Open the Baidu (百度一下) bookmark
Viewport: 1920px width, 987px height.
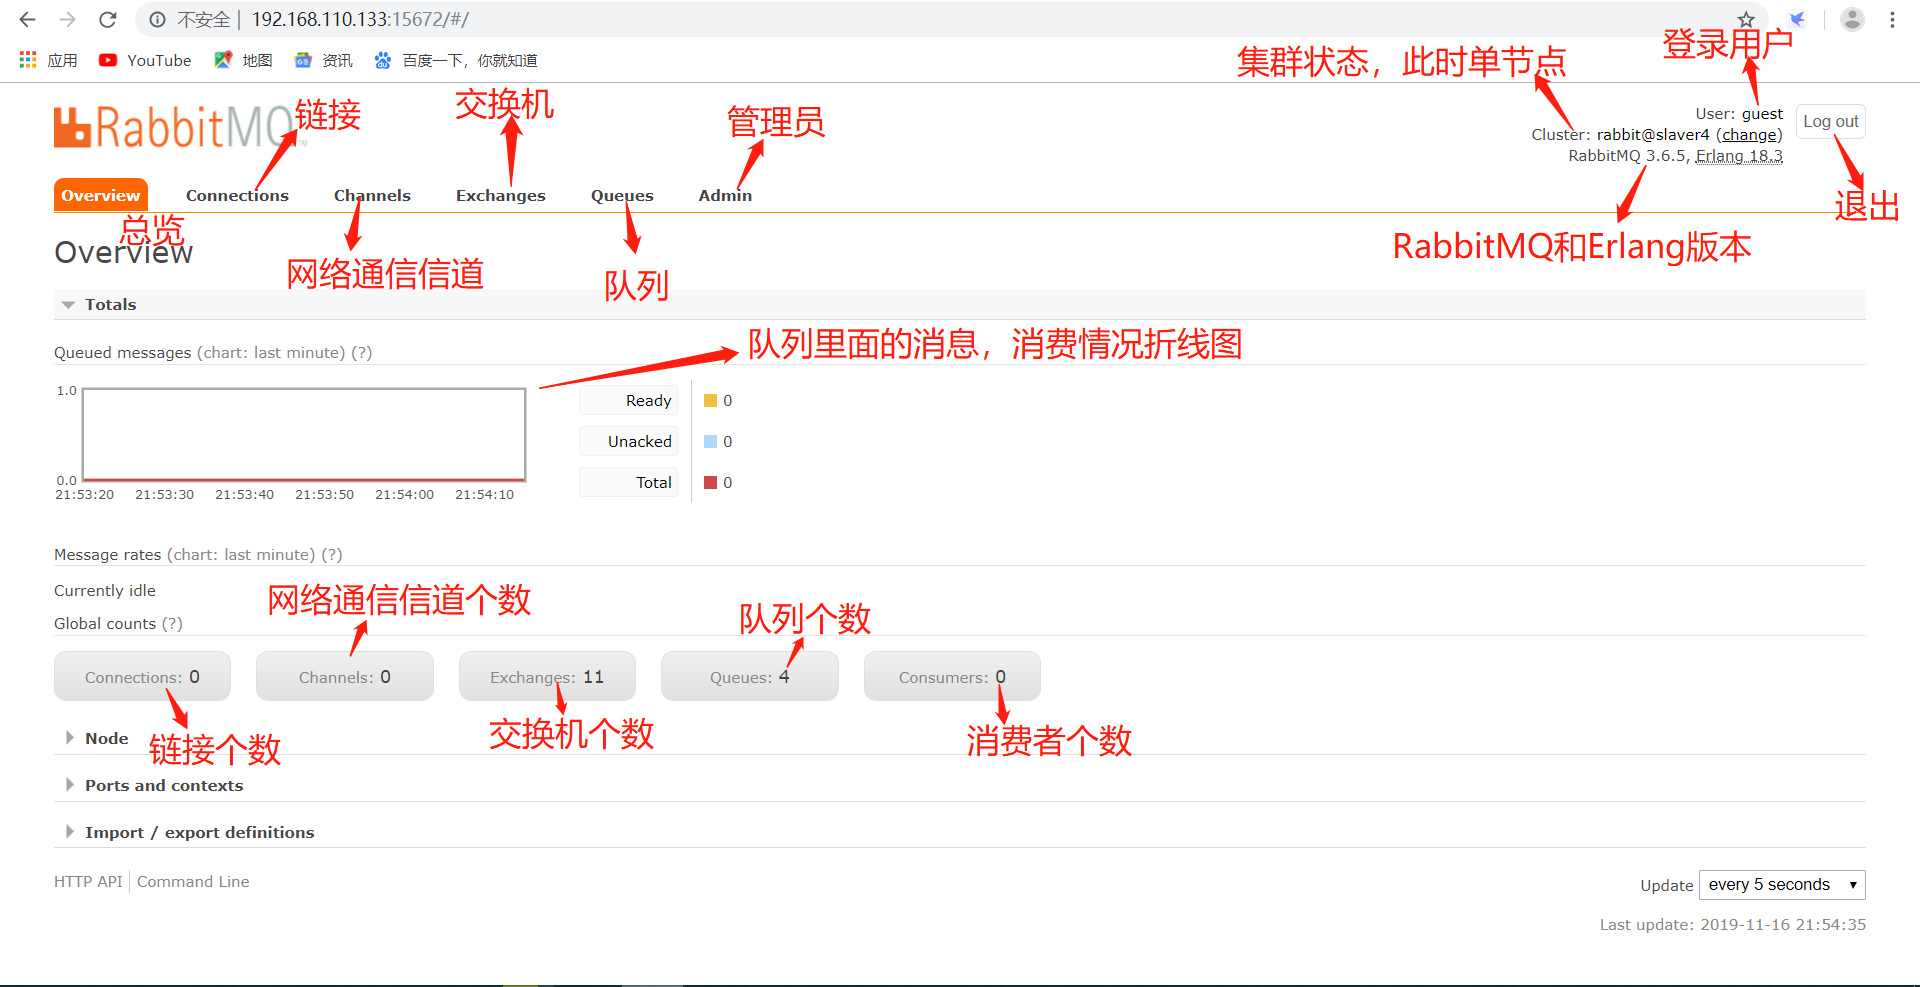click(x=455, y=60)
